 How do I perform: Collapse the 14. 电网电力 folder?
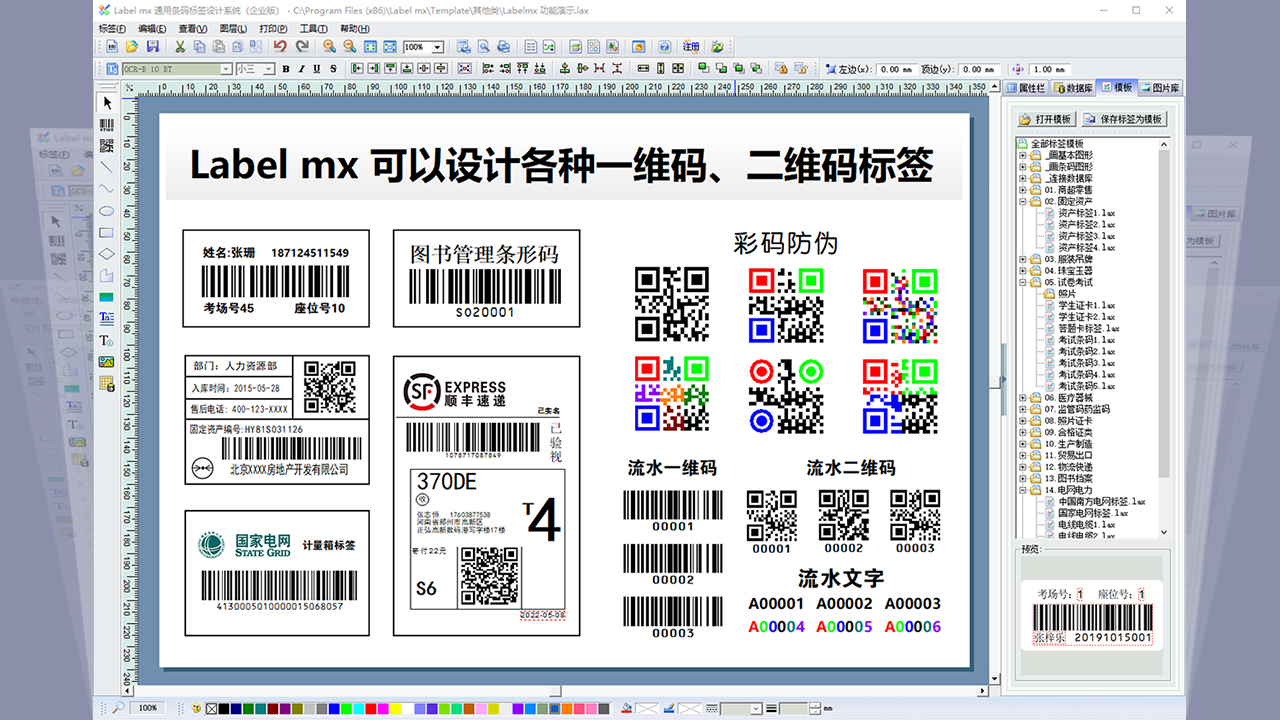click(x=1023, y=490)
